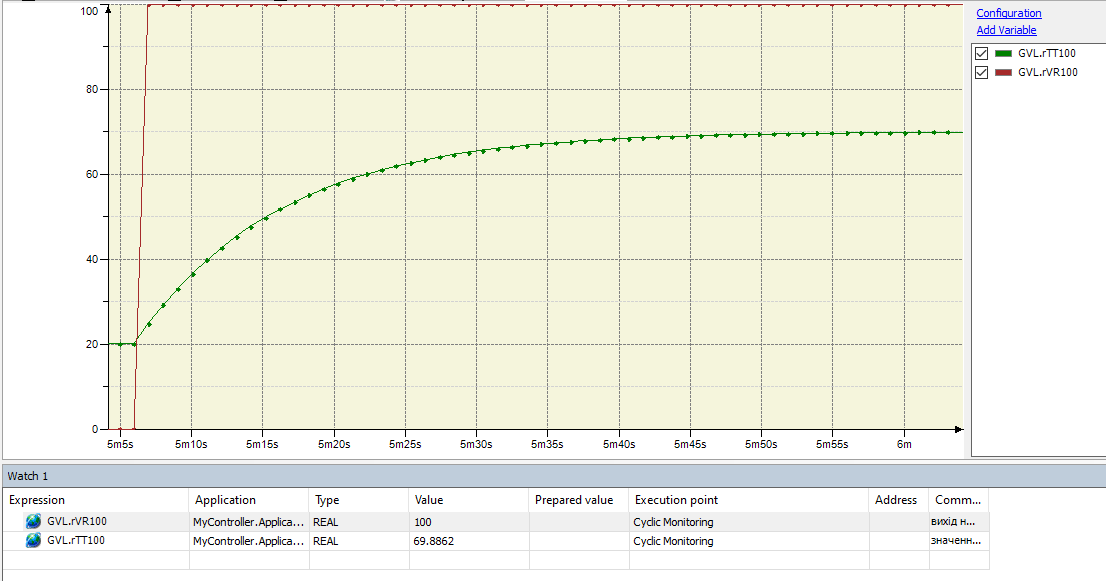The height and width of the screenshot is (581, 1106).
Task: Click the Add Variable link
Action: [x=1006, y=30]
